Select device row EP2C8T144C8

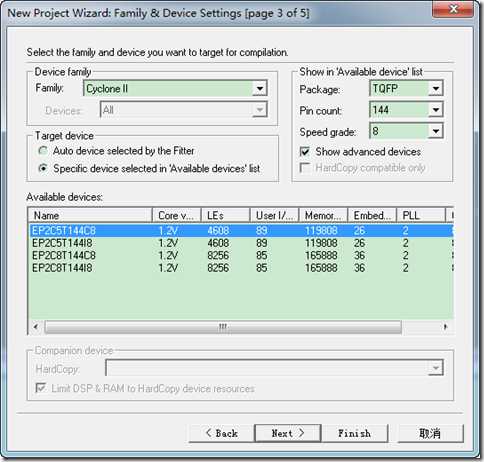(241, 256)
